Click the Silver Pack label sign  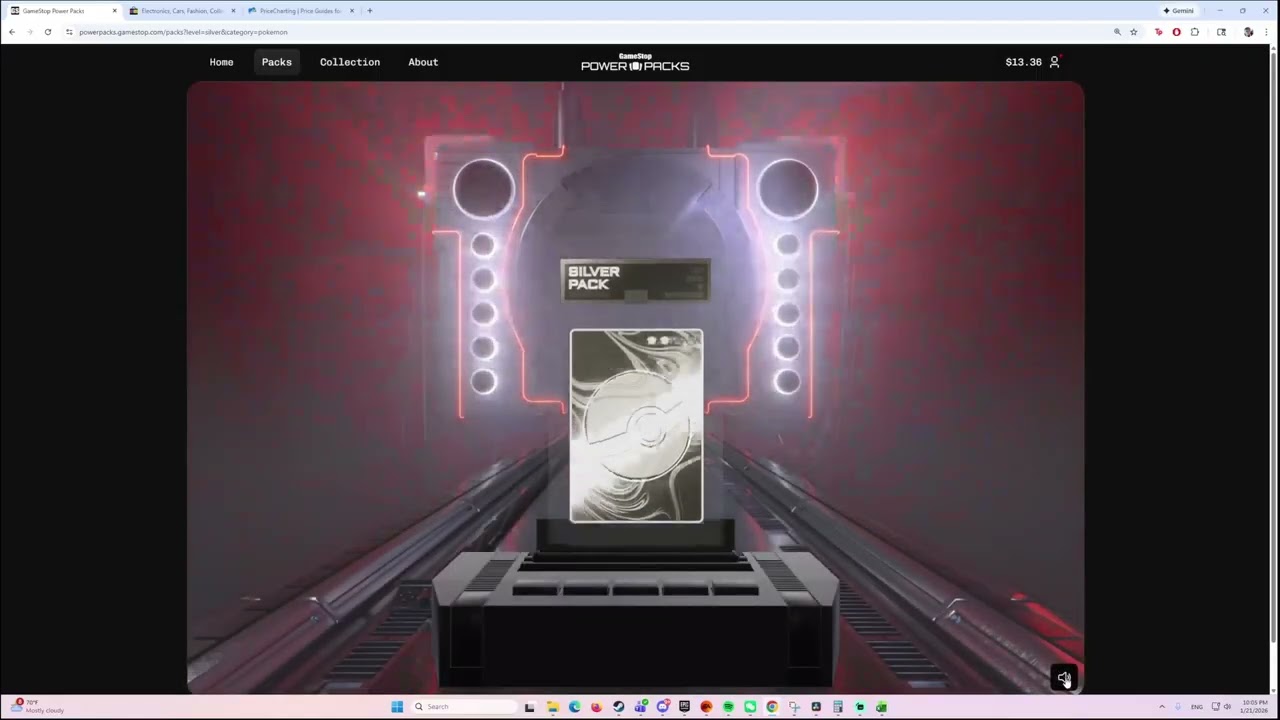(x=635, y=279)
